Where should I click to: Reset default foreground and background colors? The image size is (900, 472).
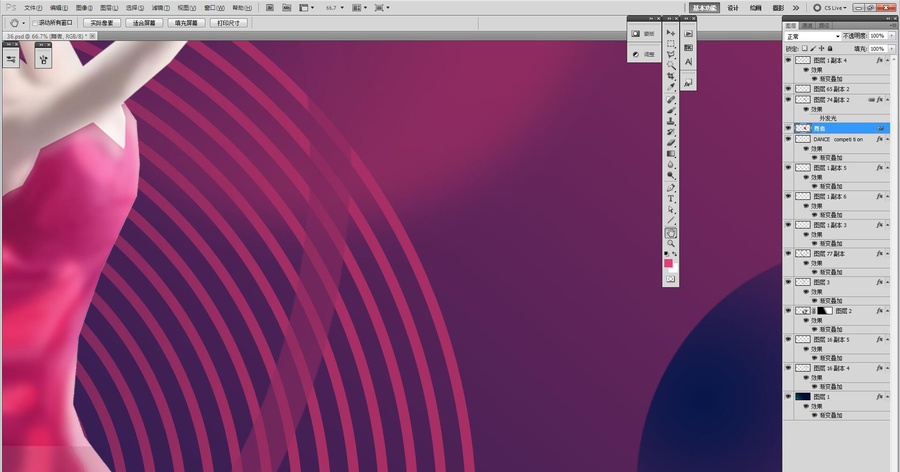[x=666, y=253]
